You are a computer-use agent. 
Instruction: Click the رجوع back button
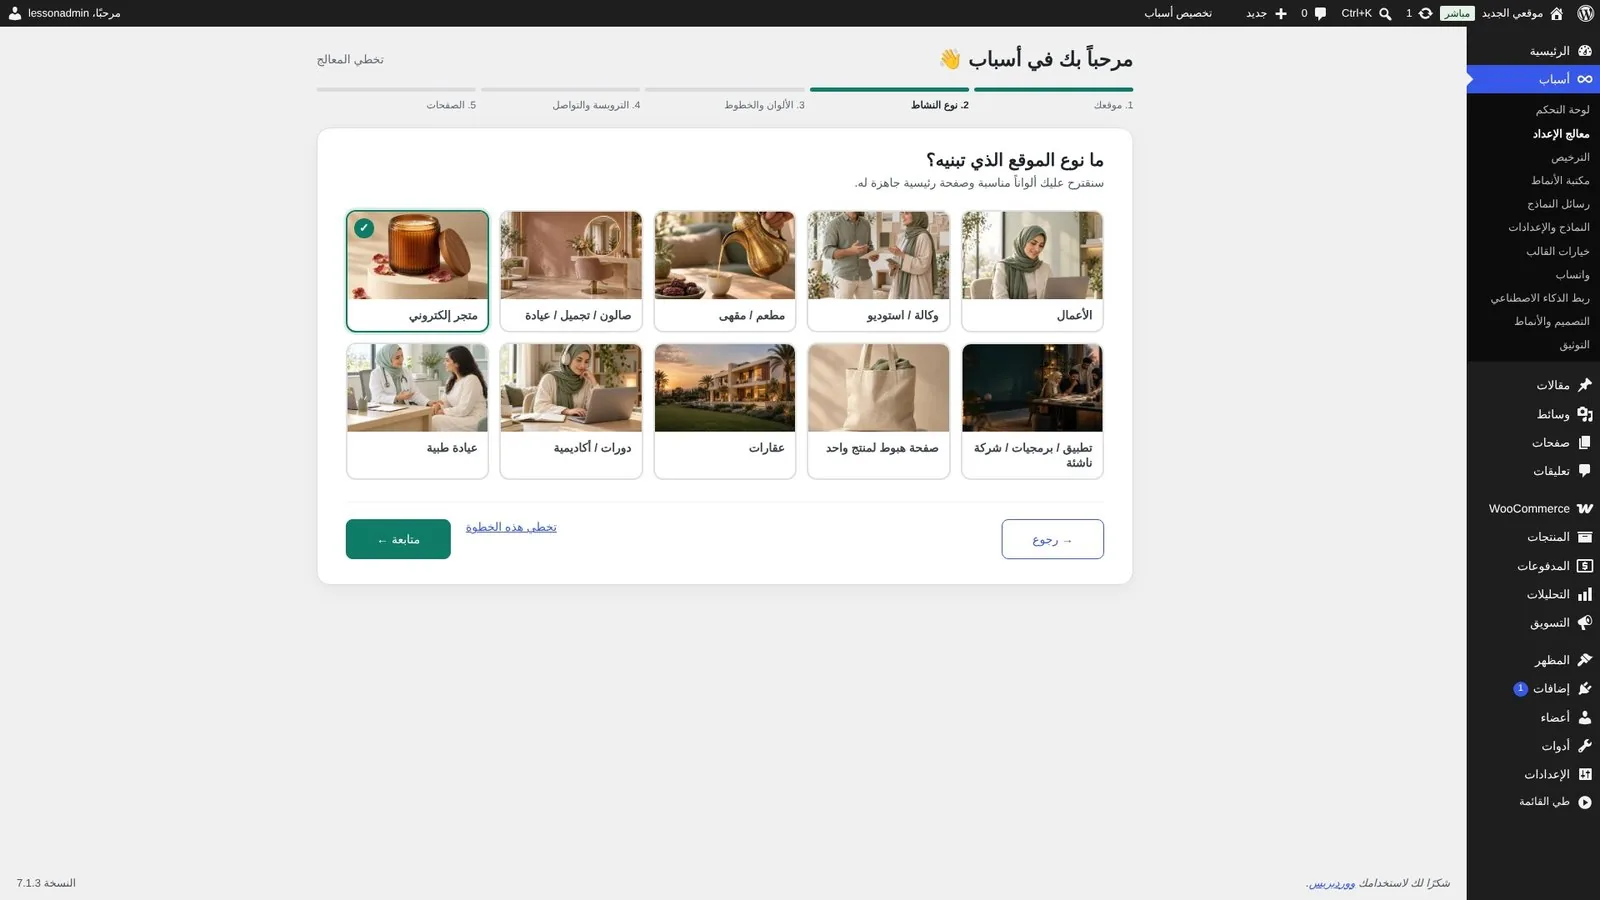click(1052, 539)
